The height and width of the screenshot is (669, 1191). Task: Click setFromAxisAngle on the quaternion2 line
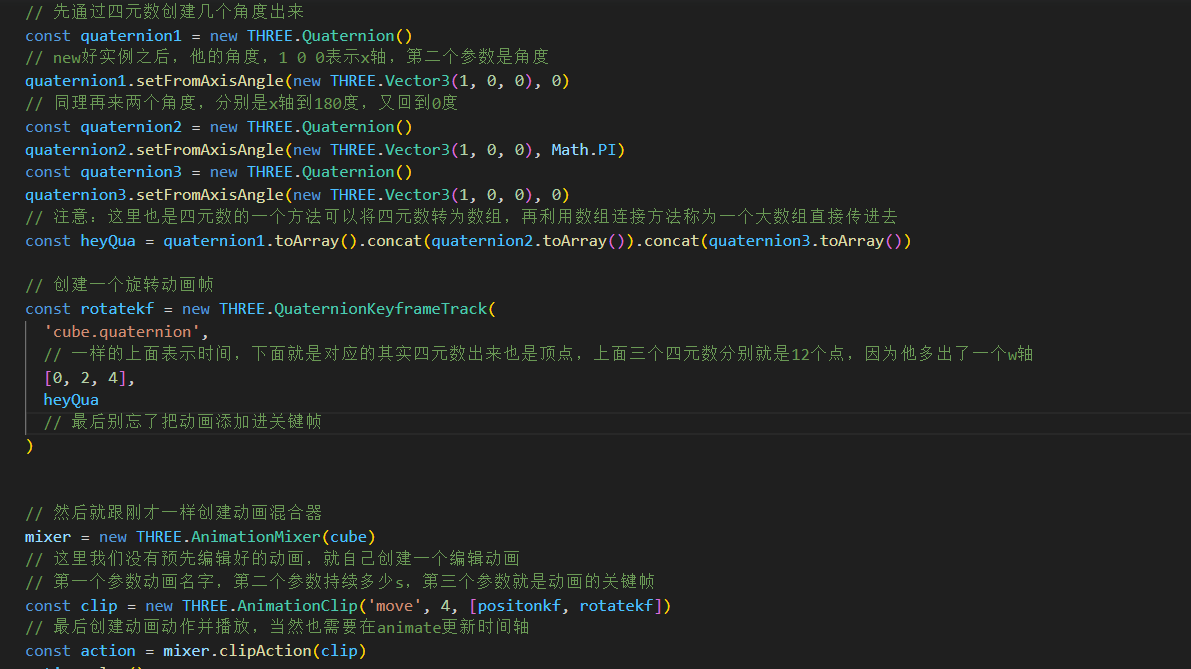(x=210, y=150)
